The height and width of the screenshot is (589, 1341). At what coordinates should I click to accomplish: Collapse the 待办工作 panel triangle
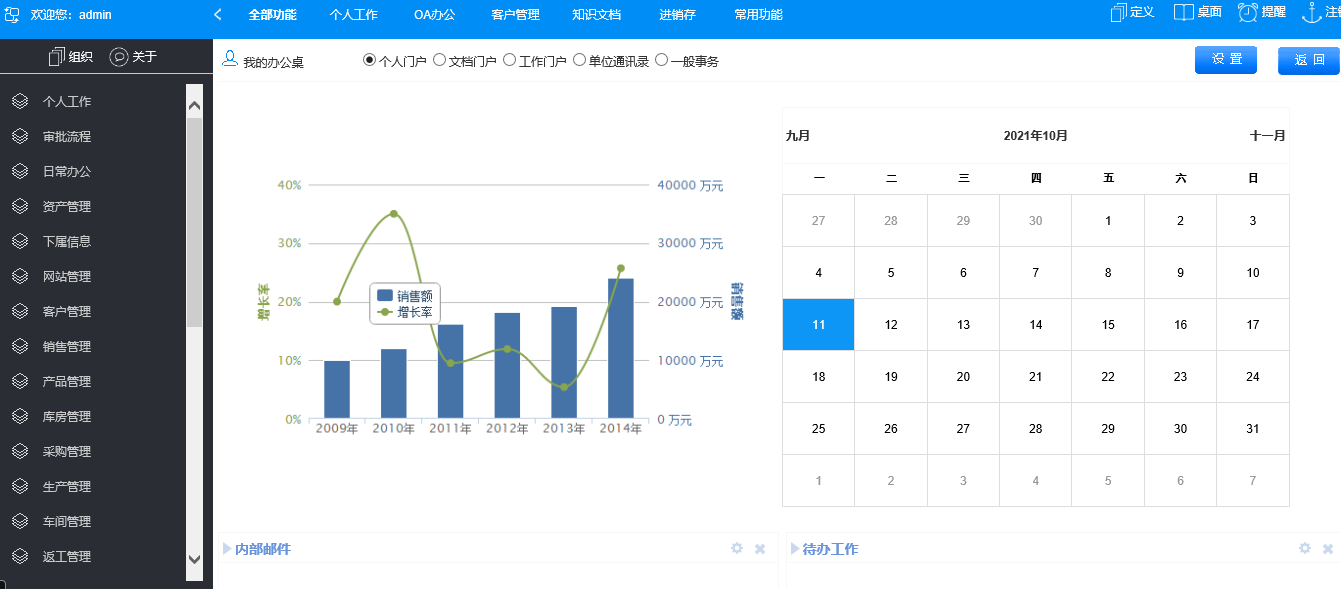click(x=795, y=549)
